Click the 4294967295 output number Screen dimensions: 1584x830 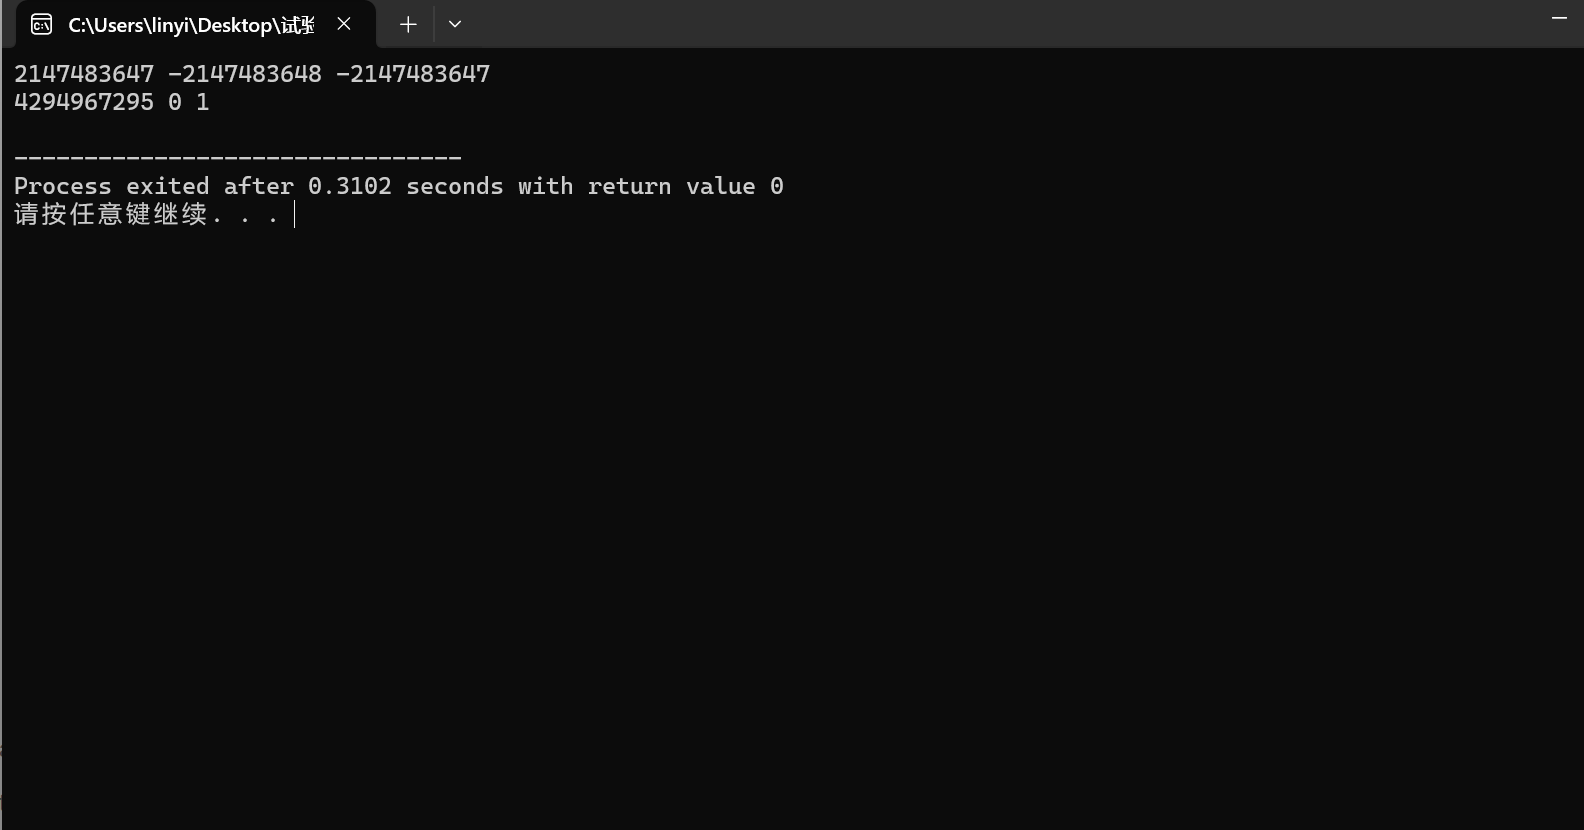tap(84, 102)
